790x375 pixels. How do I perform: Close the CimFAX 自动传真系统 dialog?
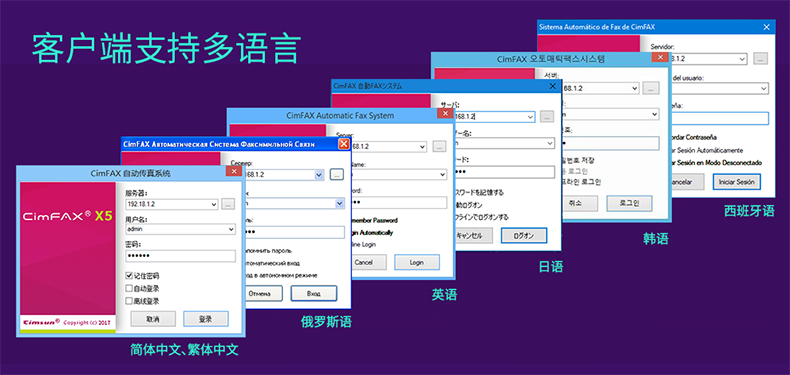pos(233,172)
